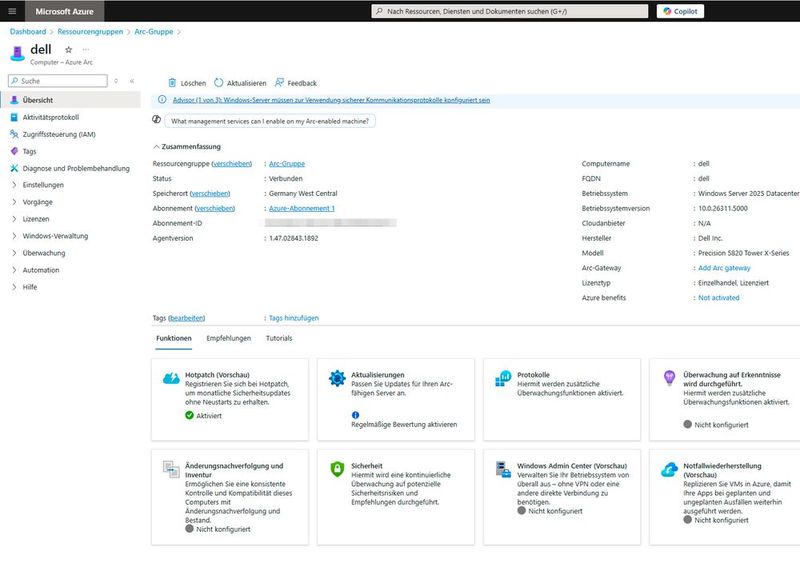This screenshot has height=587, width=800.
Task: Click the Hotpatch cloud icon on its tile
Action: (171, 377)
